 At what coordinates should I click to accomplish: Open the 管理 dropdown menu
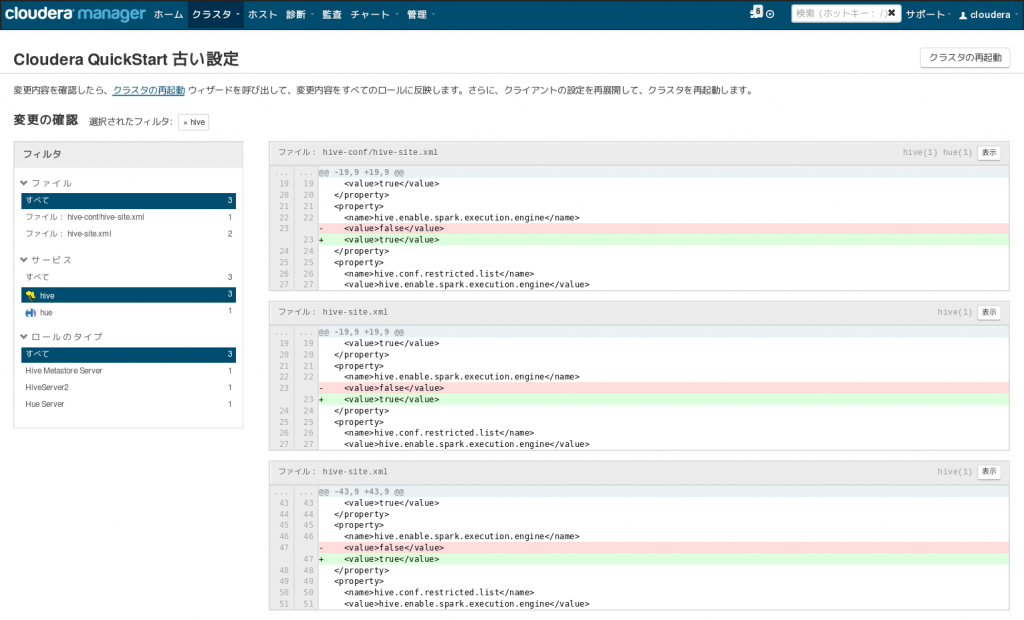pyautogui.click(x=421, y=14)
